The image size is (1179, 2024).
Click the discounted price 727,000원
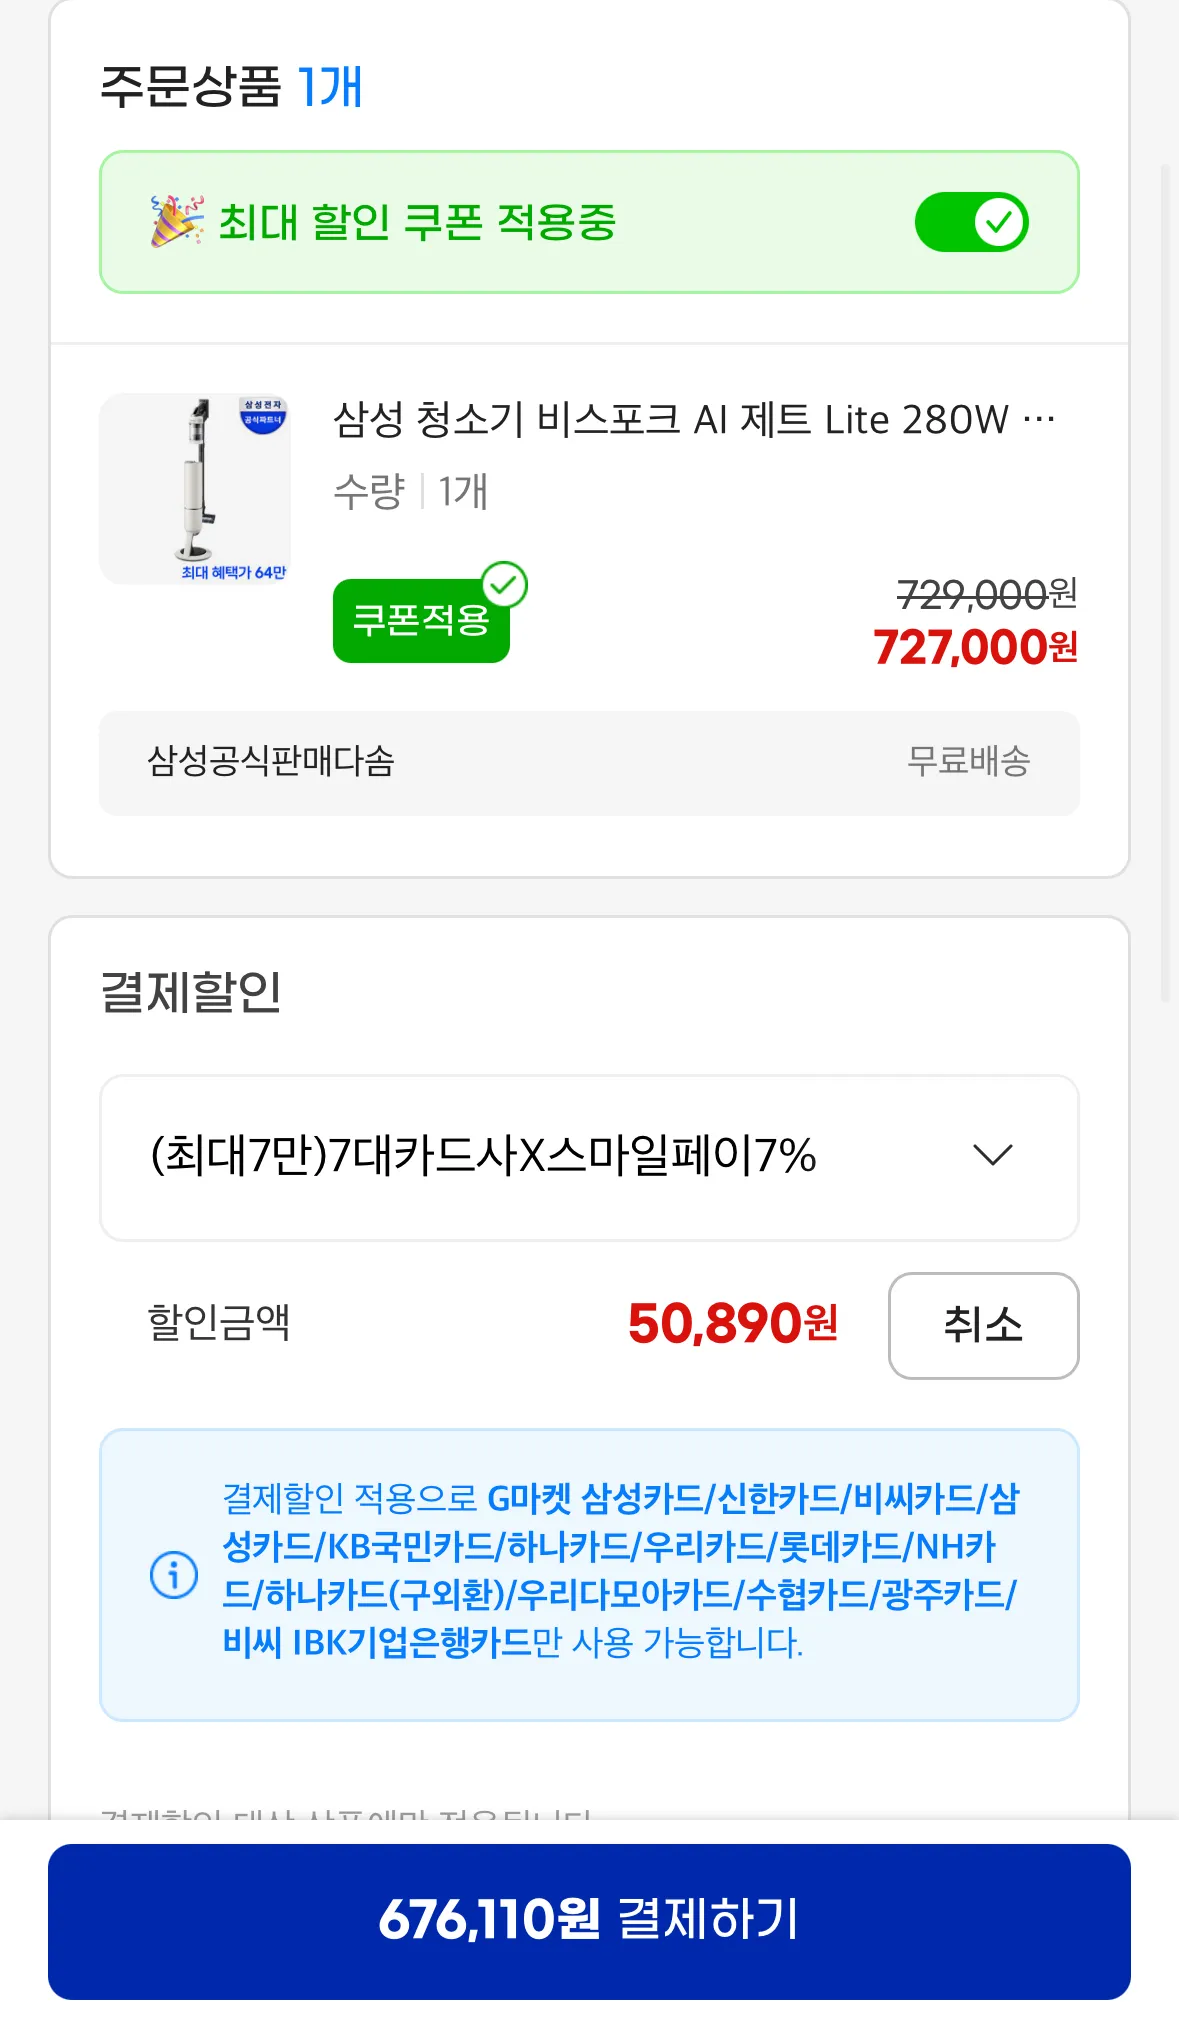(x=975, y=648)
